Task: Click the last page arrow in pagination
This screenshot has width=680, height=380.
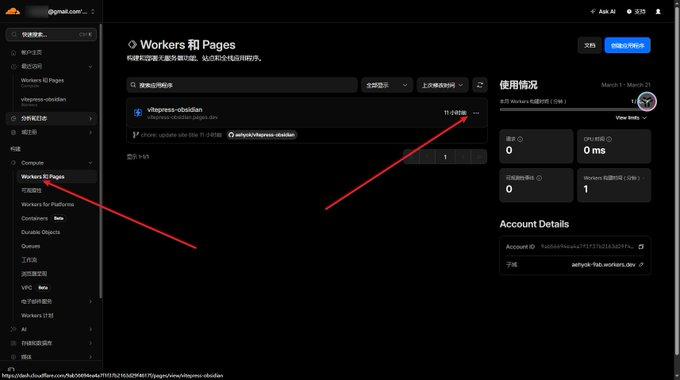Action: (x=479, y=157)
